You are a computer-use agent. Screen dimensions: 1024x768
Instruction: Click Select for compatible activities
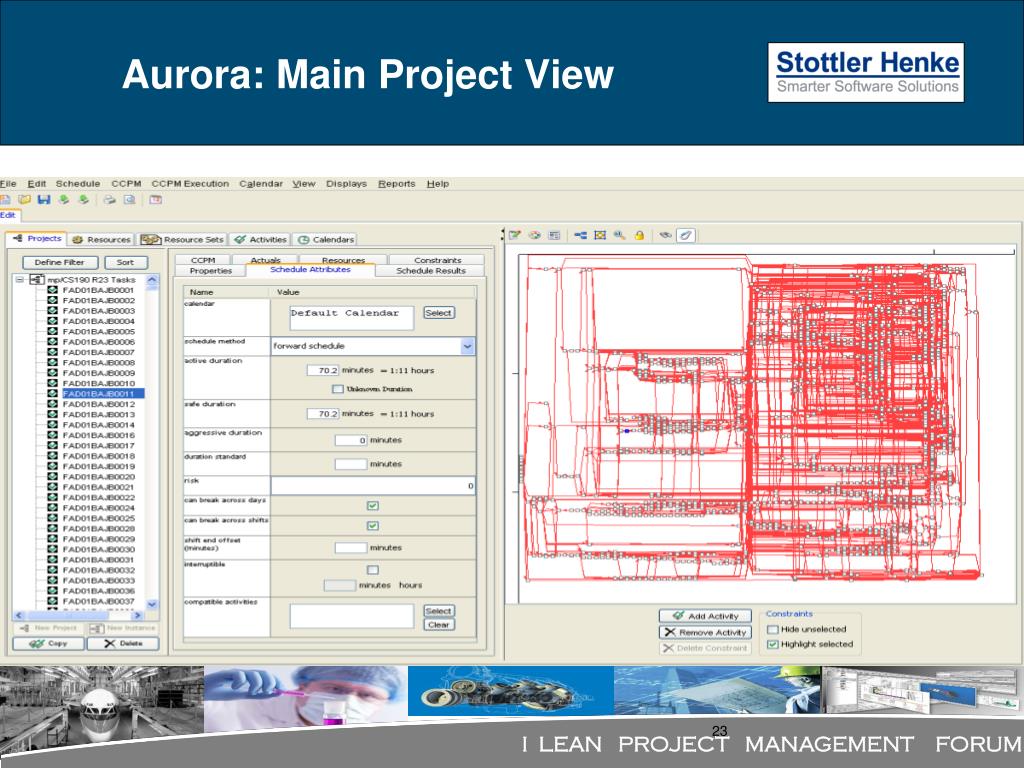point(438,611)
